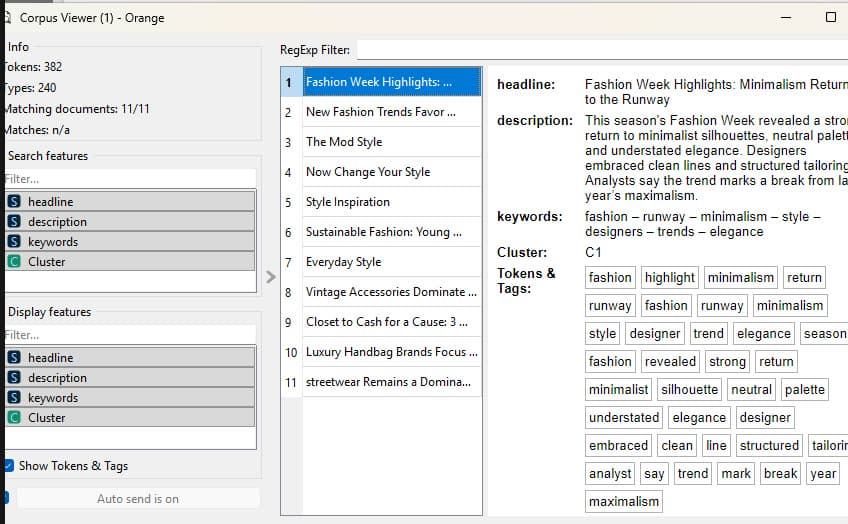
Task: Click the 'neutral' token tag
Action: coord(751,389)
